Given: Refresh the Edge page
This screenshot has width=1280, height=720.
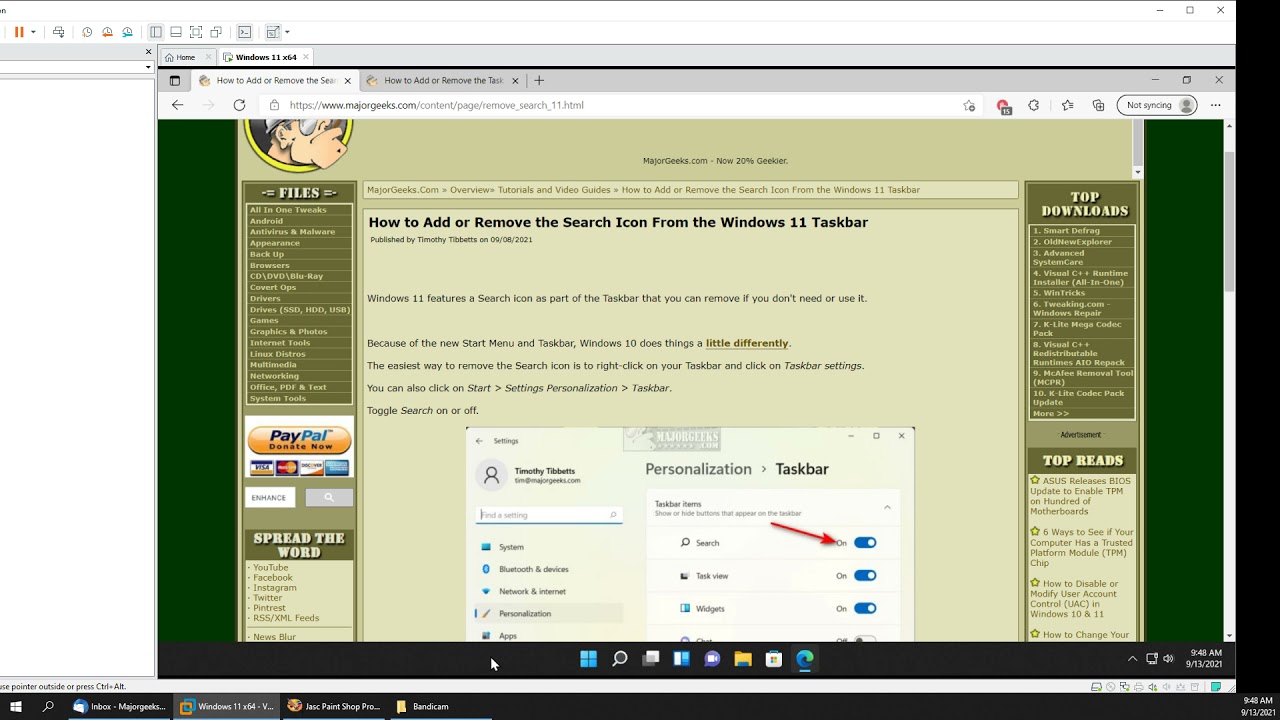Looking at the screenshot, I should [x=239, y=105].
